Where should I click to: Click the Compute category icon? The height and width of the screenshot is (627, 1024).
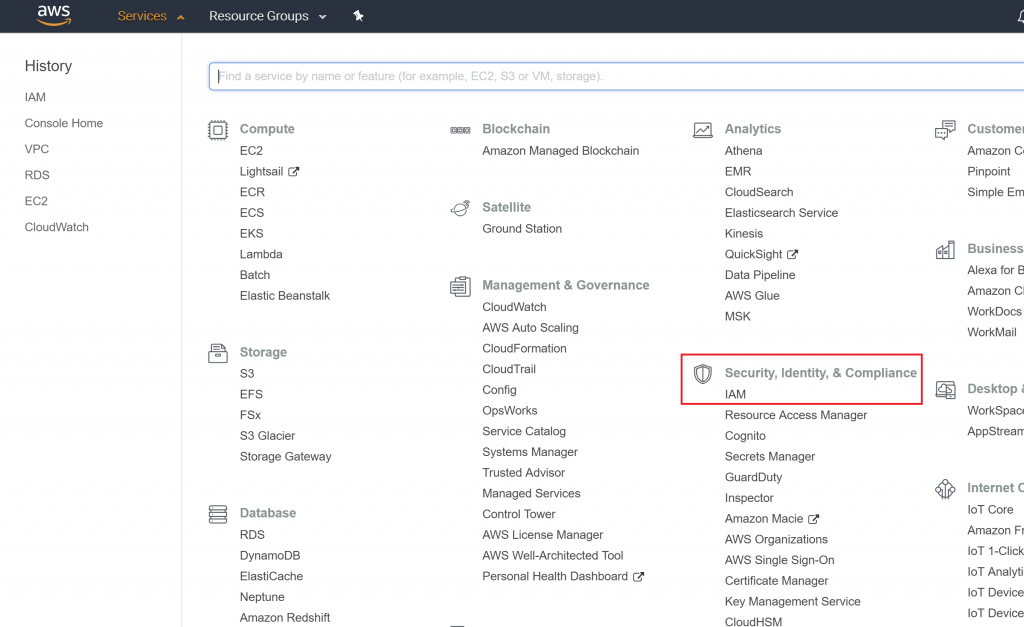217,130
